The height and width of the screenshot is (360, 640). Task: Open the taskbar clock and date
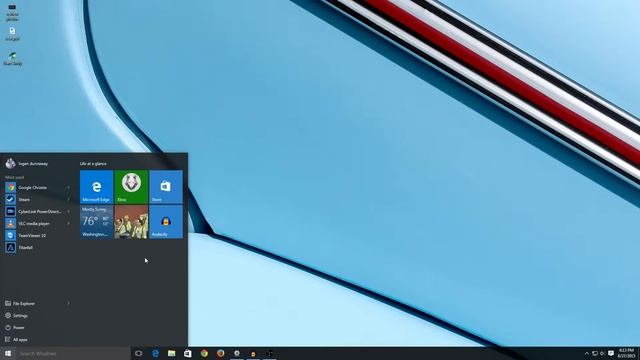click(627, 353)
